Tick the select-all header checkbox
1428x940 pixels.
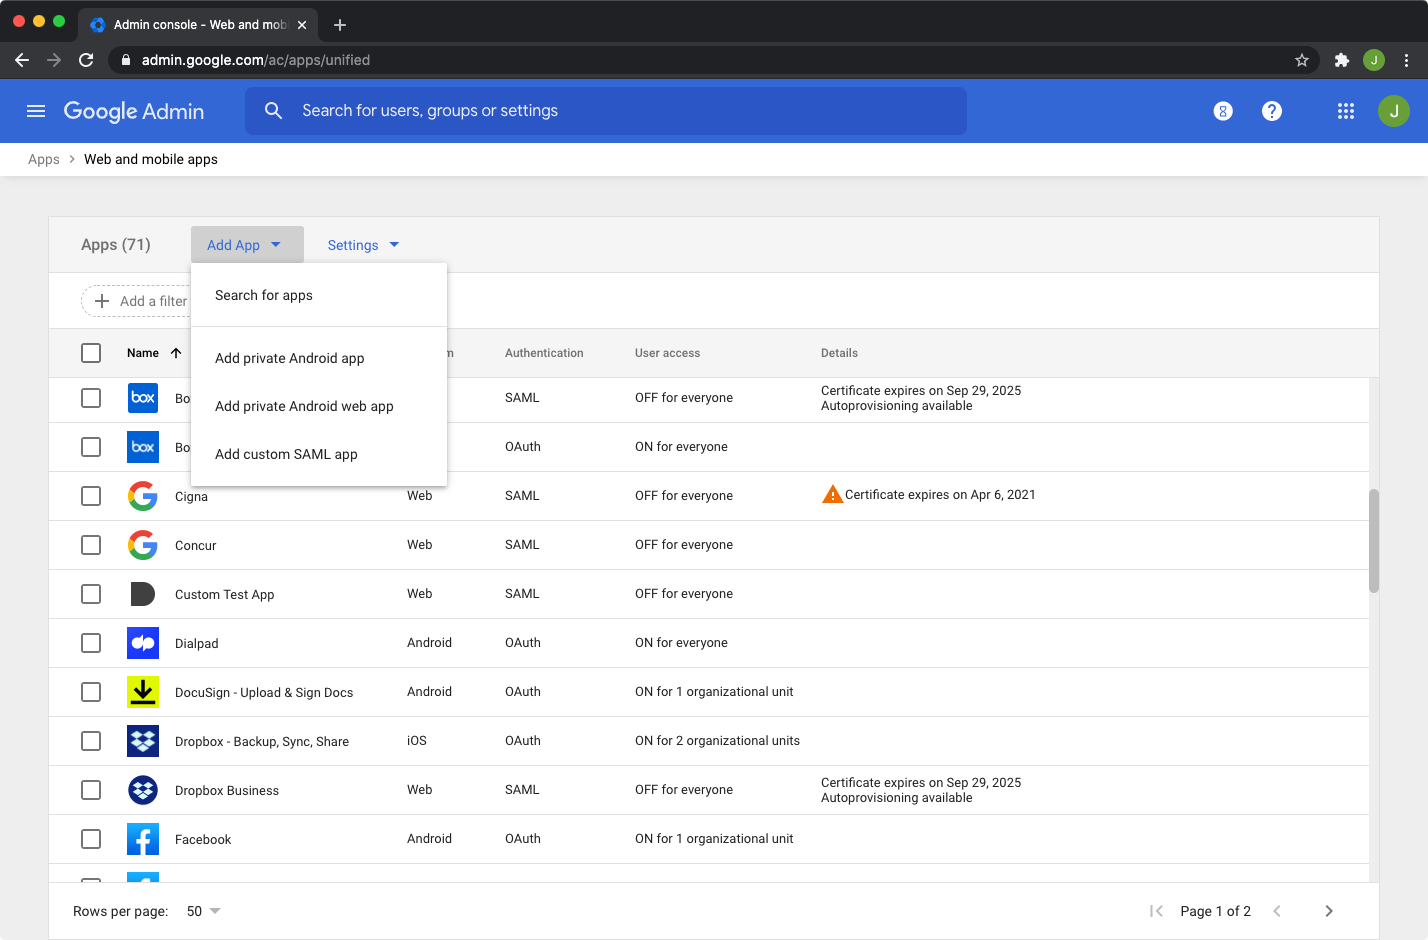[91, 353]
